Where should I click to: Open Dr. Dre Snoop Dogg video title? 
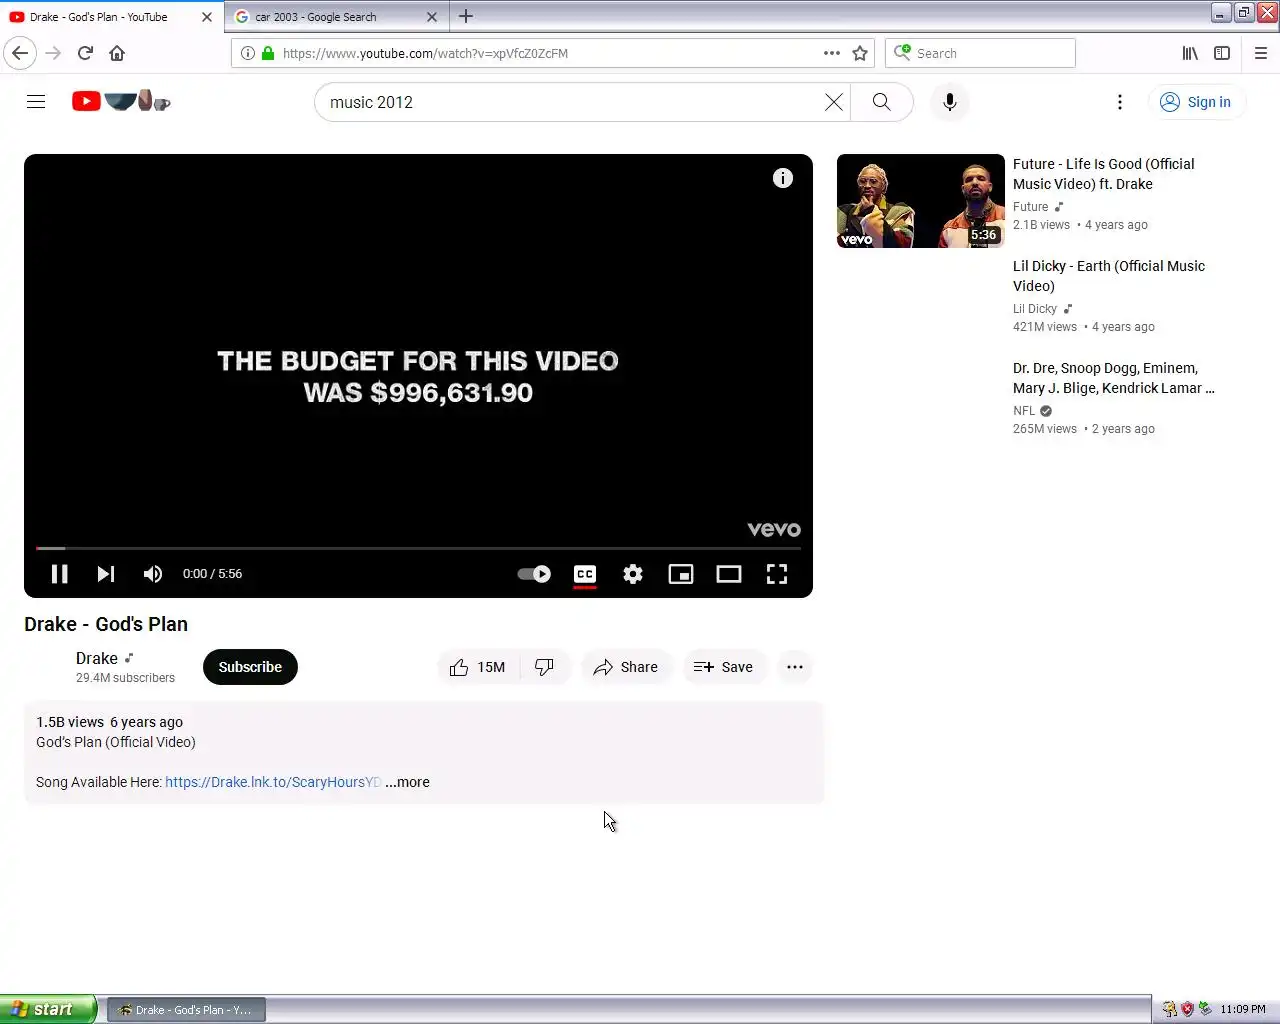tap(1114, 378)
